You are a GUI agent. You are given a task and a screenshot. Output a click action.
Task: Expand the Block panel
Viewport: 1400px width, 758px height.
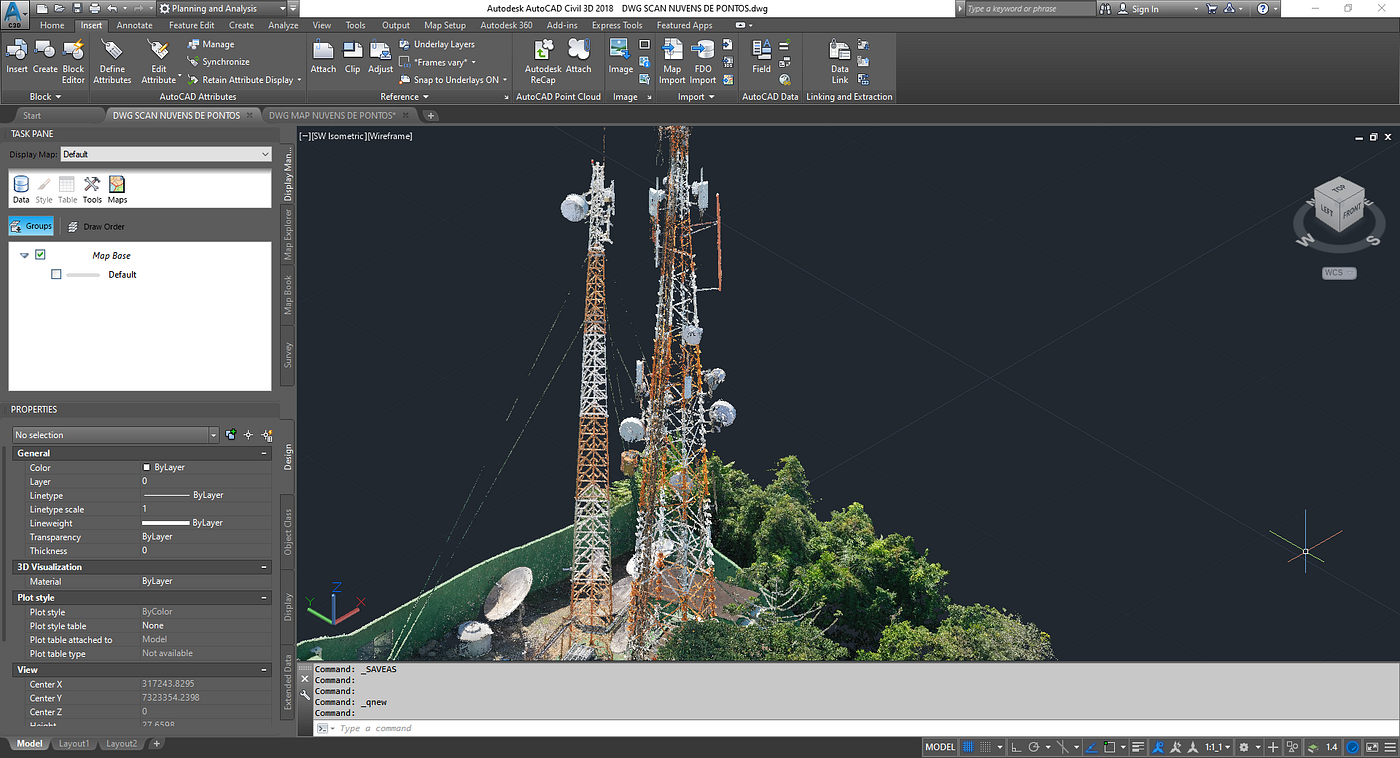(45, 97)
